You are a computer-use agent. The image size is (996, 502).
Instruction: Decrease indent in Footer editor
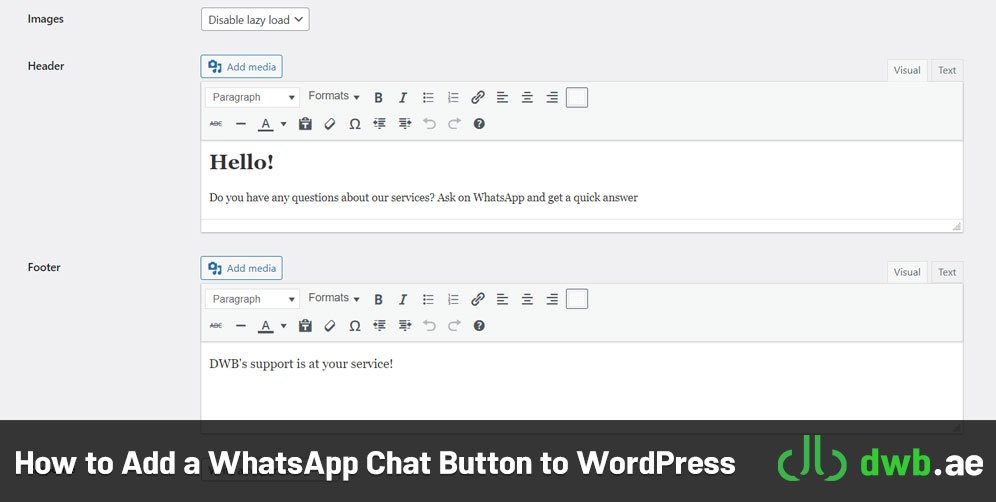(380, 325)
